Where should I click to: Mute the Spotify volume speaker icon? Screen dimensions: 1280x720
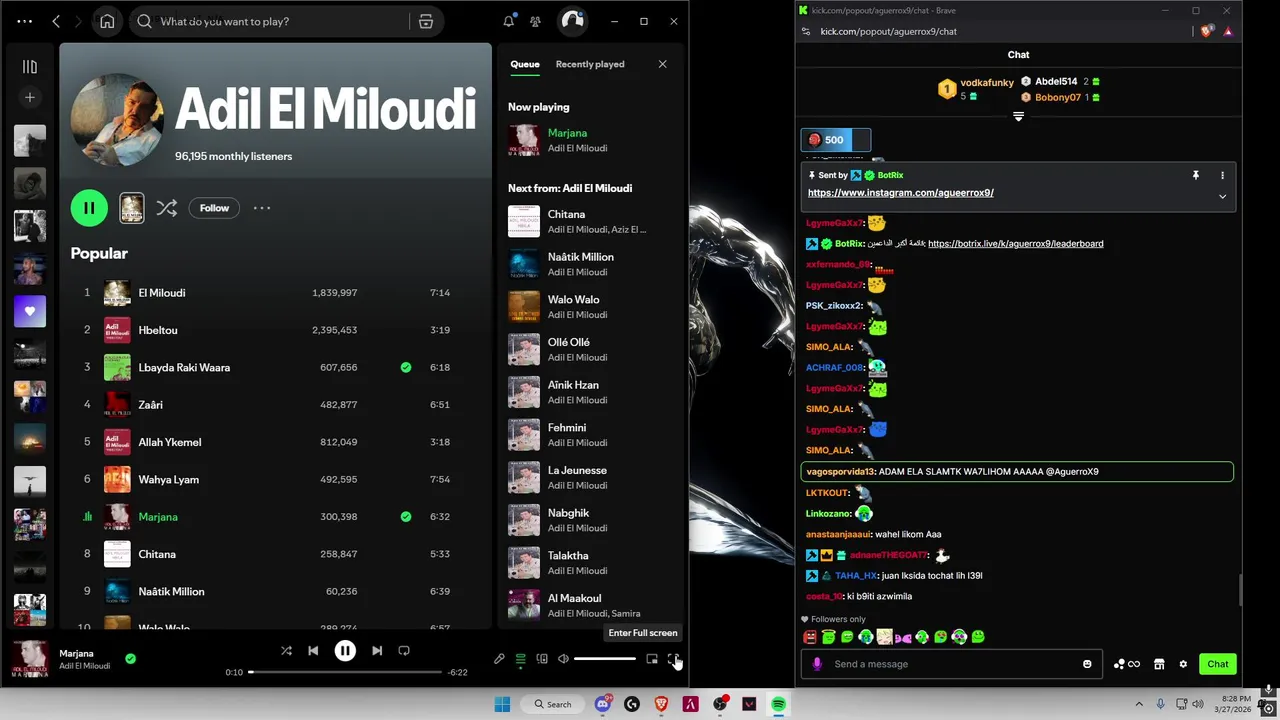pos(563,659)
